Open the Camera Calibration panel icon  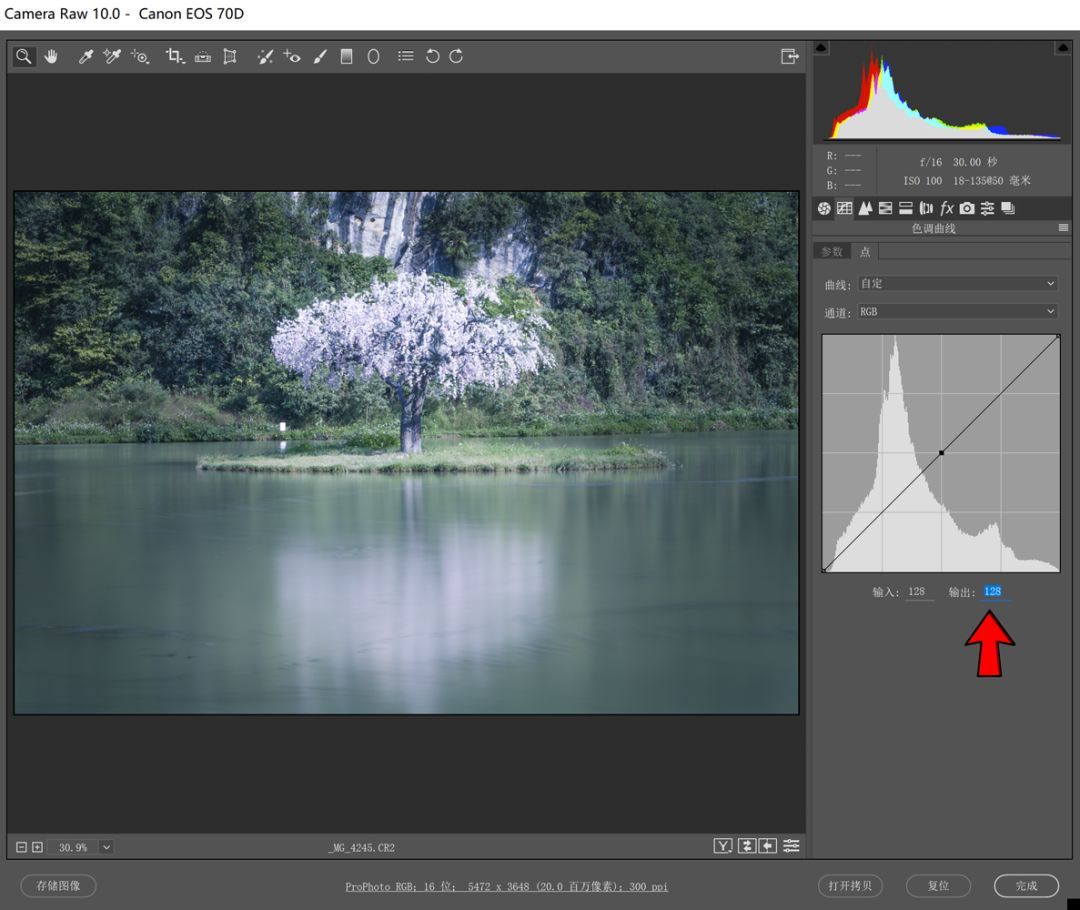pyautogui.click(x=967, y=208)
